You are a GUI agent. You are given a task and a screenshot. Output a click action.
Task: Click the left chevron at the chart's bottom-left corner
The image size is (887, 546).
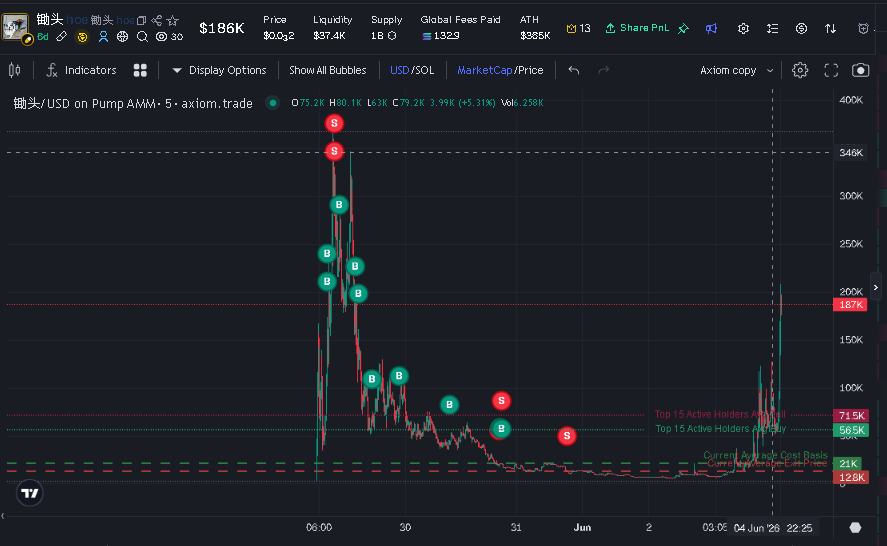click(3, 515)
